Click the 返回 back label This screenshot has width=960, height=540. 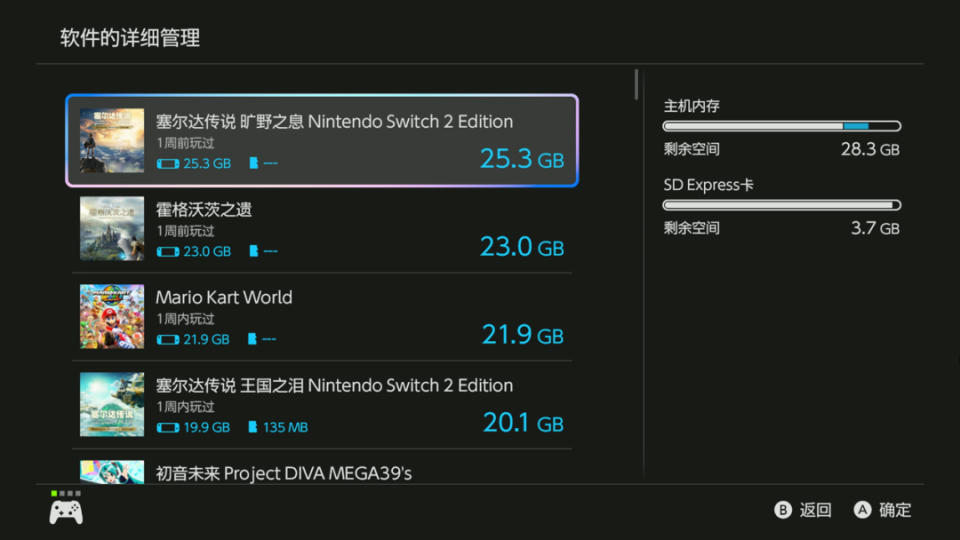815,510
